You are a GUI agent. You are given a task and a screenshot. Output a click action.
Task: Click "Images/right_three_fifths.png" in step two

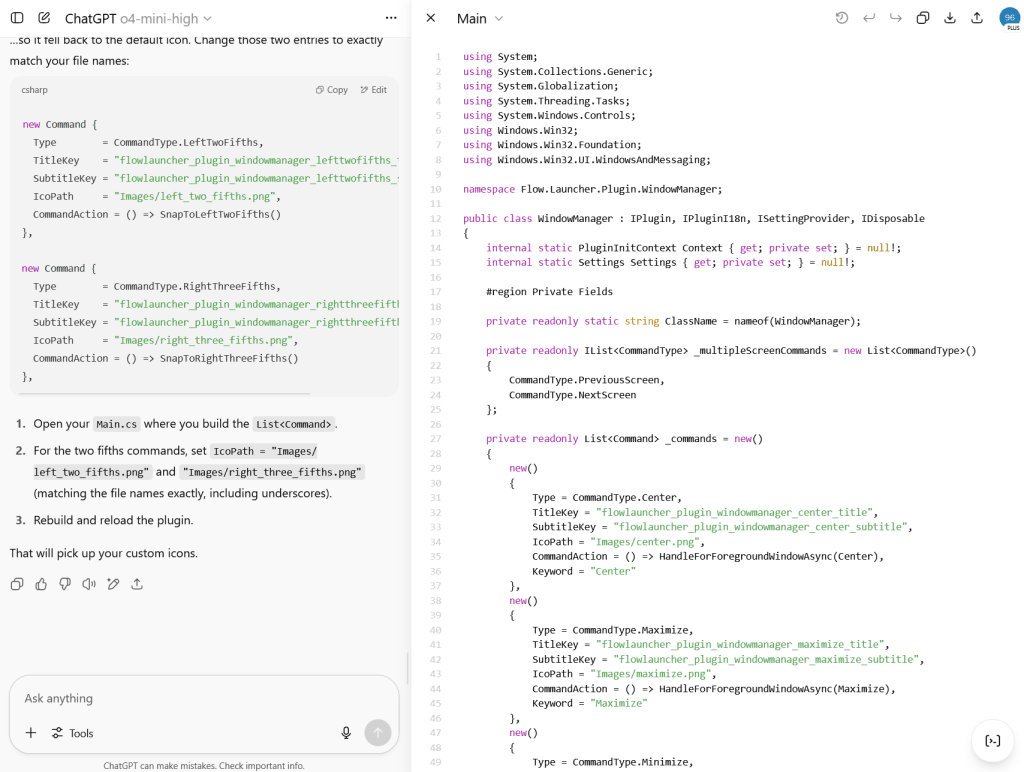272,472
